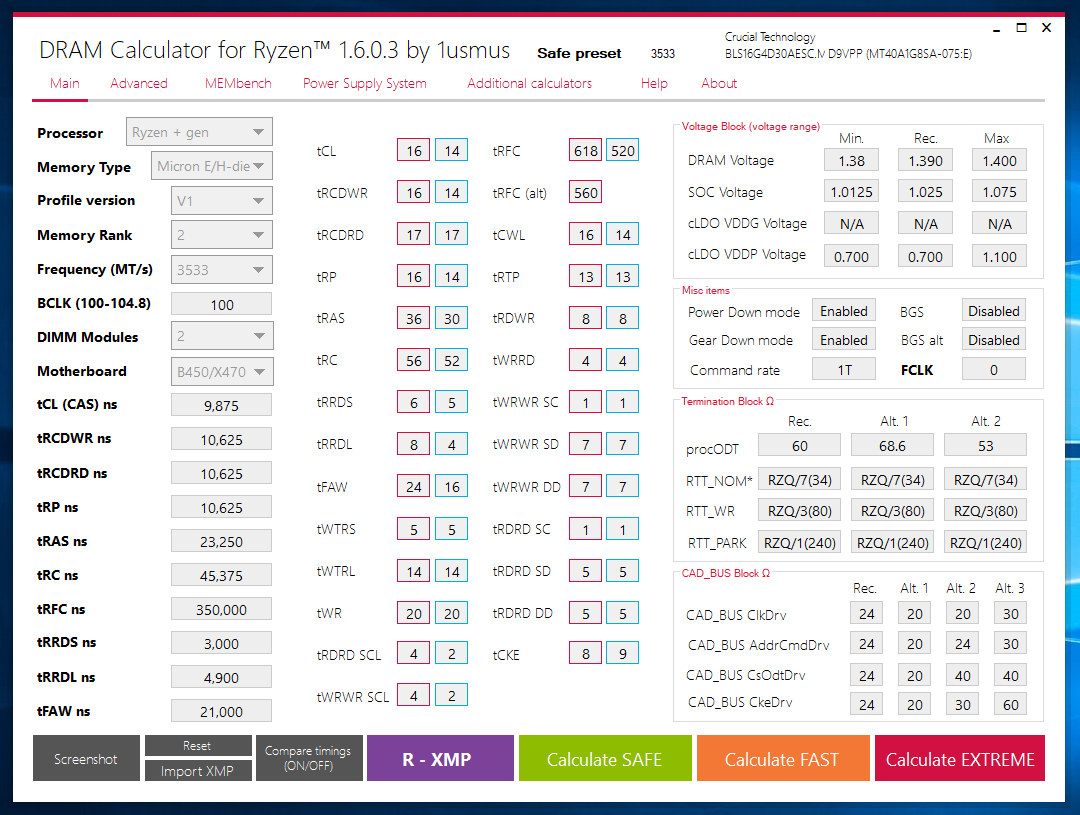Click the Import XMP button
Image resolution: width=1080 pixels, height=815 pixels.
tap(198, 770)
